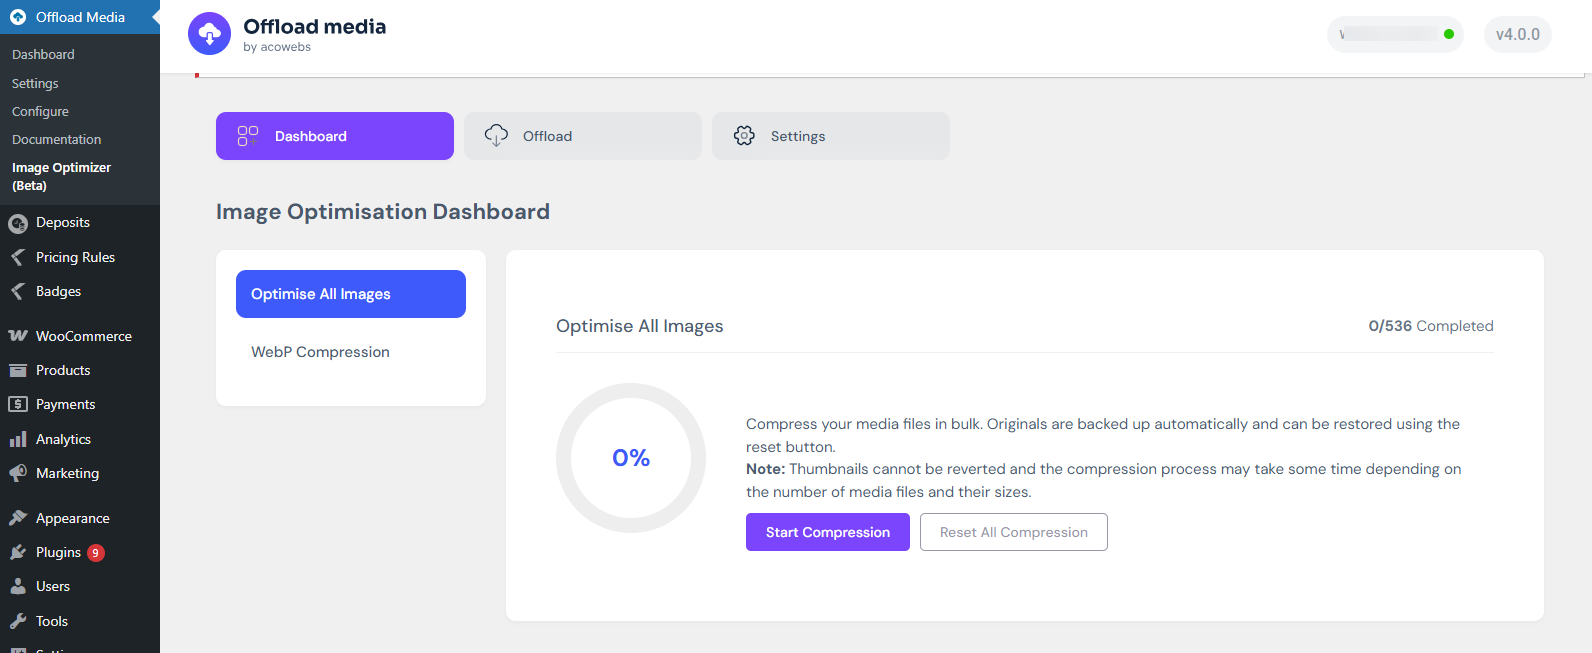Click the Reset All Compression button

click(x=1014, y=532)
